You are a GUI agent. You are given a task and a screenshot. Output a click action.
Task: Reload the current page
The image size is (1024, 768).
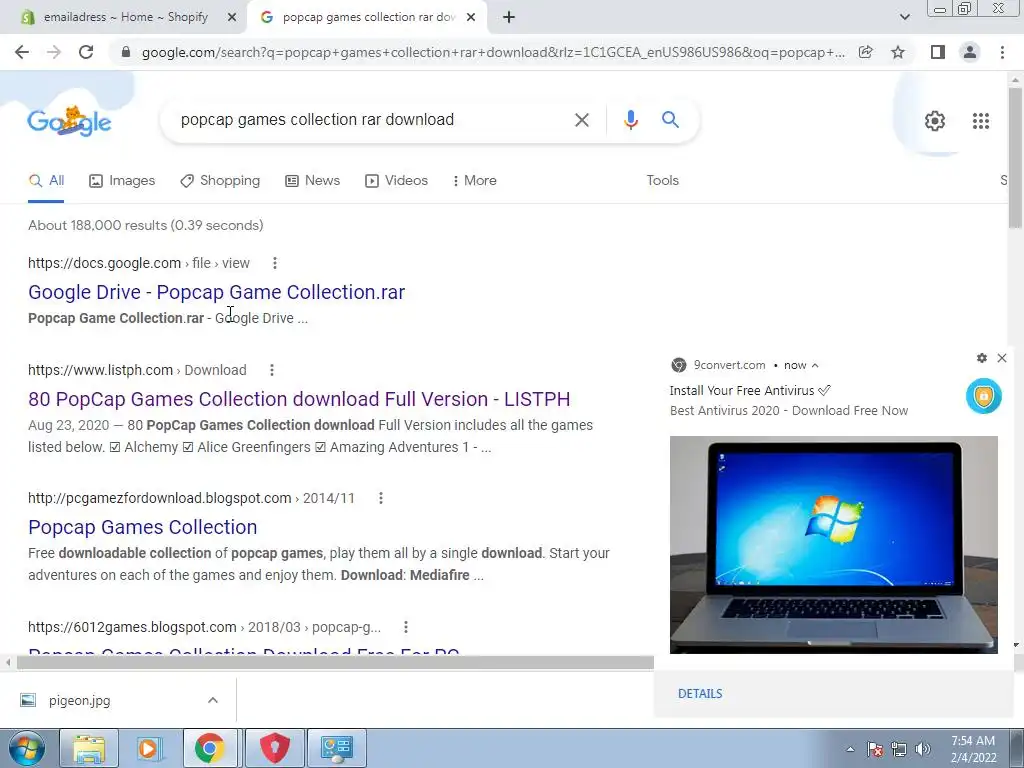tap(86, 52)
